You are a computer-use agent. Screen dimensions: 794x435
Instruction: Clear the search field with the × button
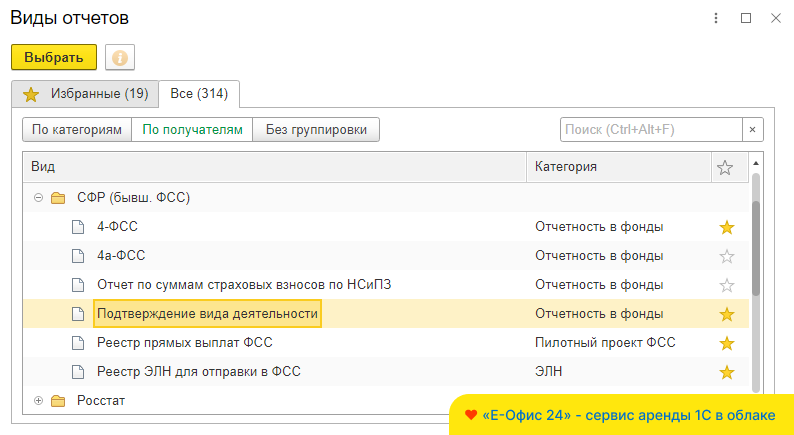click(x=752, y=129)
